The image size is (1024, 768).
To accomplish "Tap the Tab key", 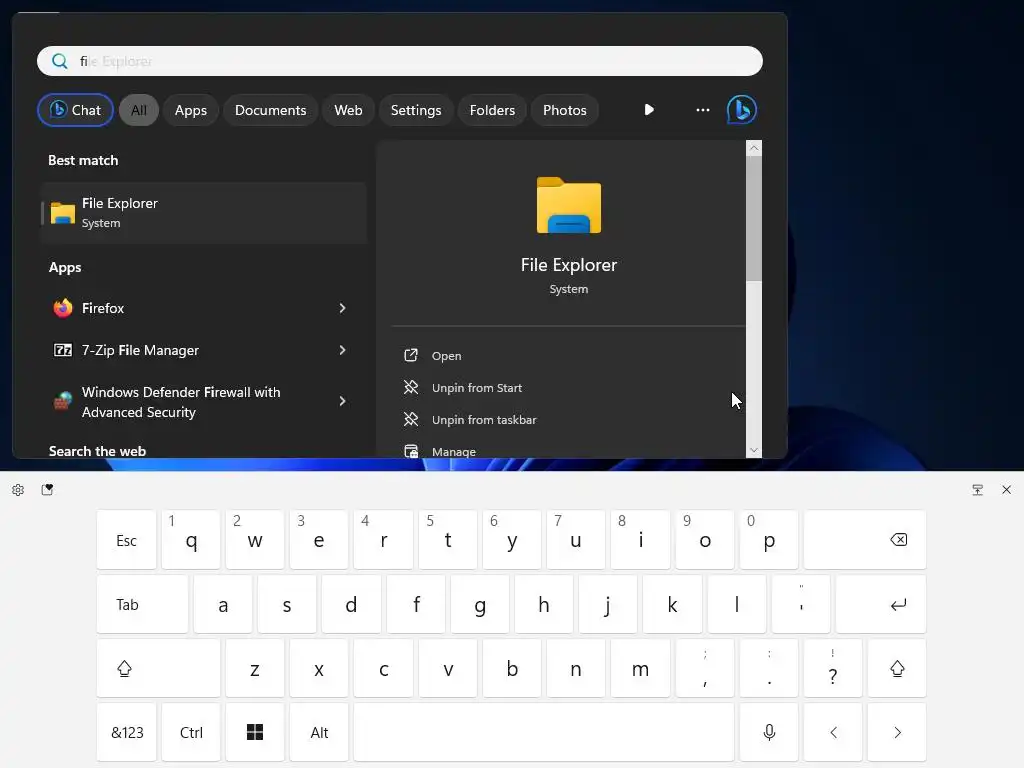I will coord(142,604).
